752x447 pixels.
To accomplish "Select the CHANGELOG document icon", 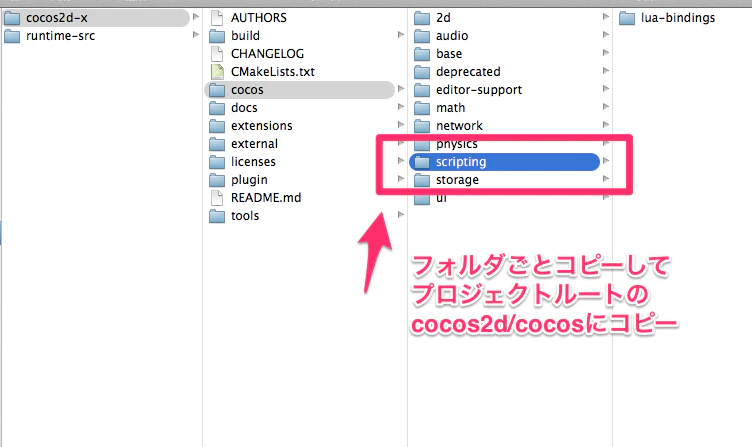I will (217, 54).
